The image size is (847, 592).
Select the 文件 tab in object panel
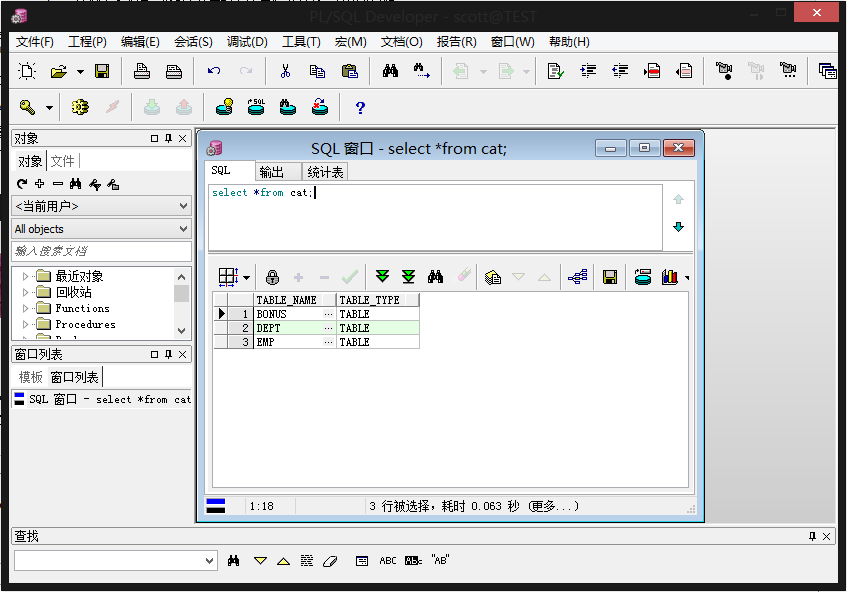[63, 161]
